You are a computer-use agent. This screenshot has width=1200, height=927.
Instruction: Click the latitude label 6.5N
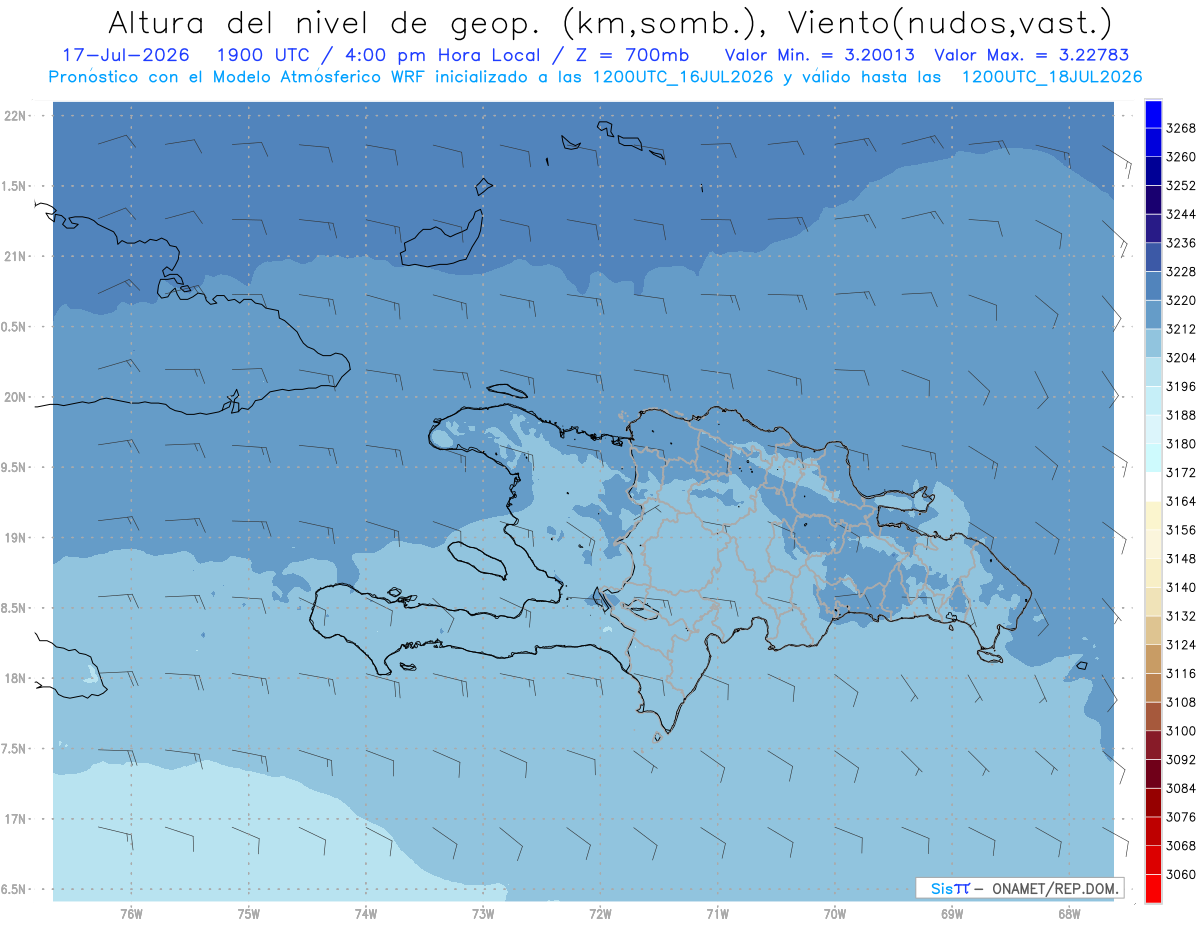click(x=14, y=890)
